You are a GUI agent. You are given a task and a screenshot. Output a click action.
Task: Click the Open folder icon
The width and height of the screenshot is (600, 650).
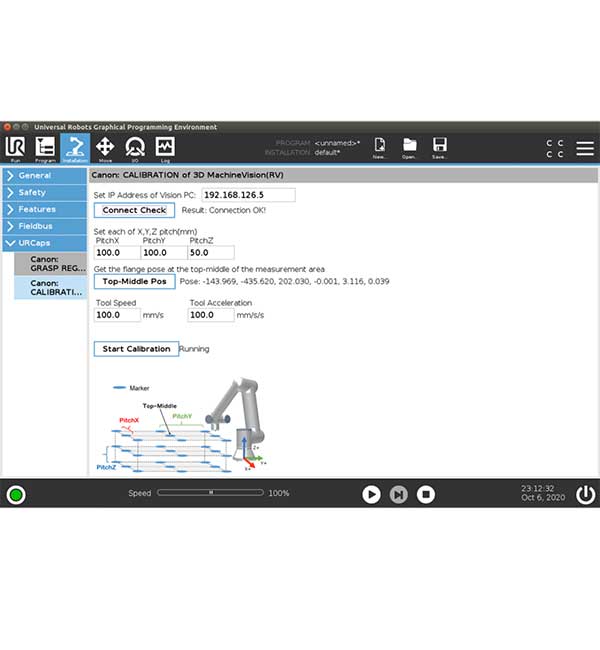tap(409, 148)
